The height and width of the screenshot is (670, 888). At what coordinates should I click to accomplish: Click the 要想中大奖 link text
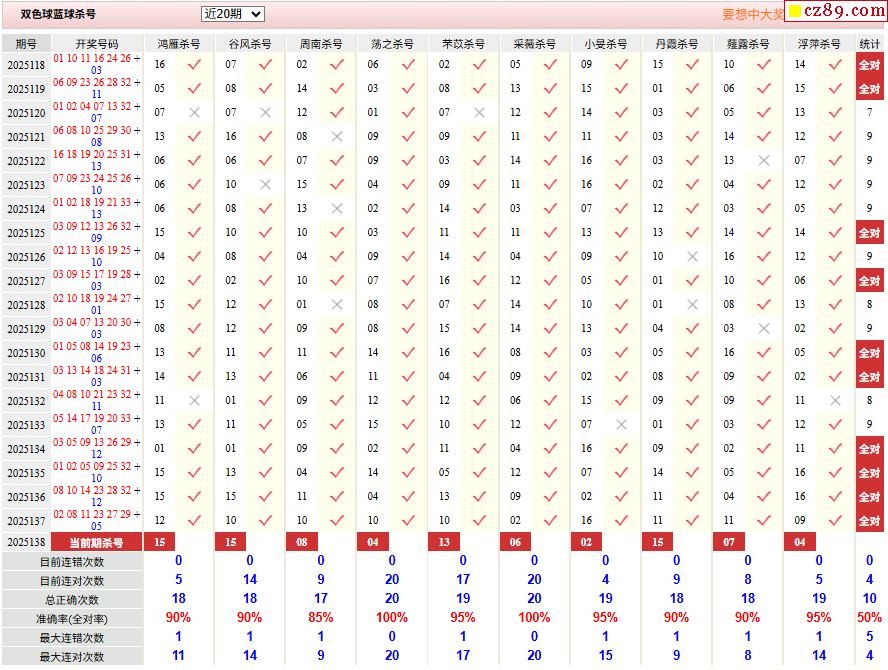tap(753, 15)
